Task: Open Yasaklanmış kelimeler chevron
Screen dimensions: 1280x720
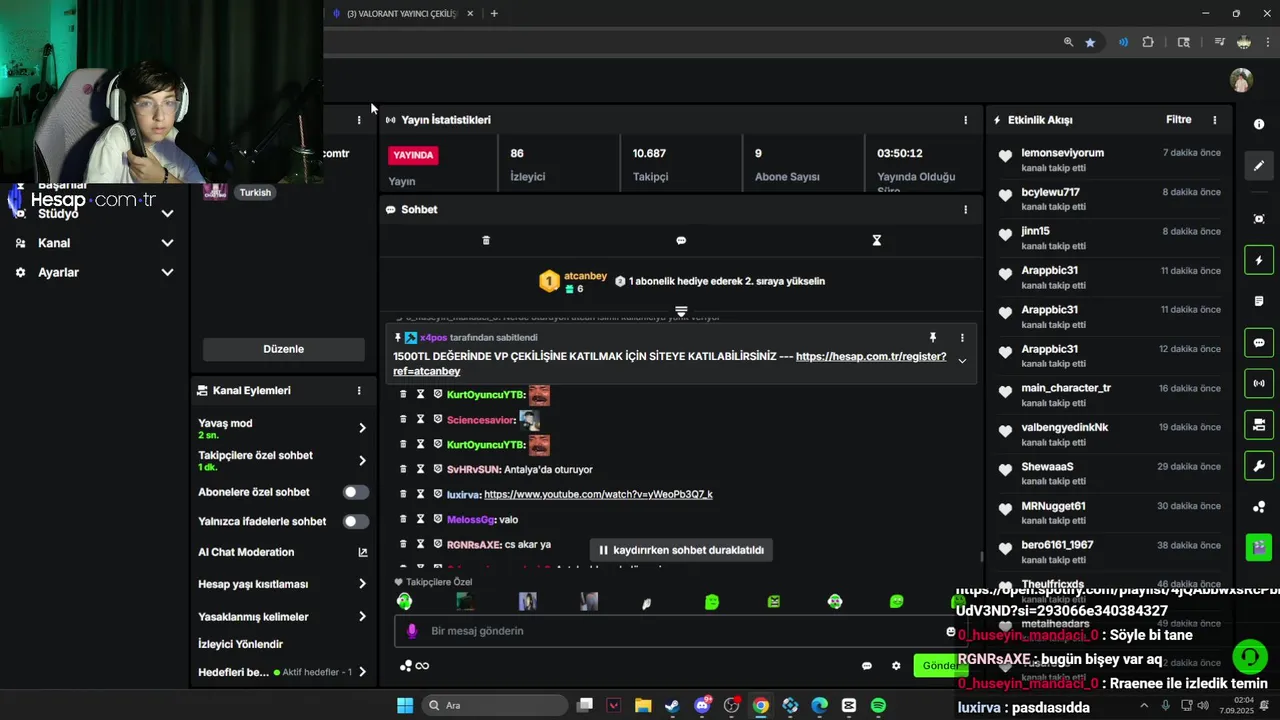Action: 362,617
